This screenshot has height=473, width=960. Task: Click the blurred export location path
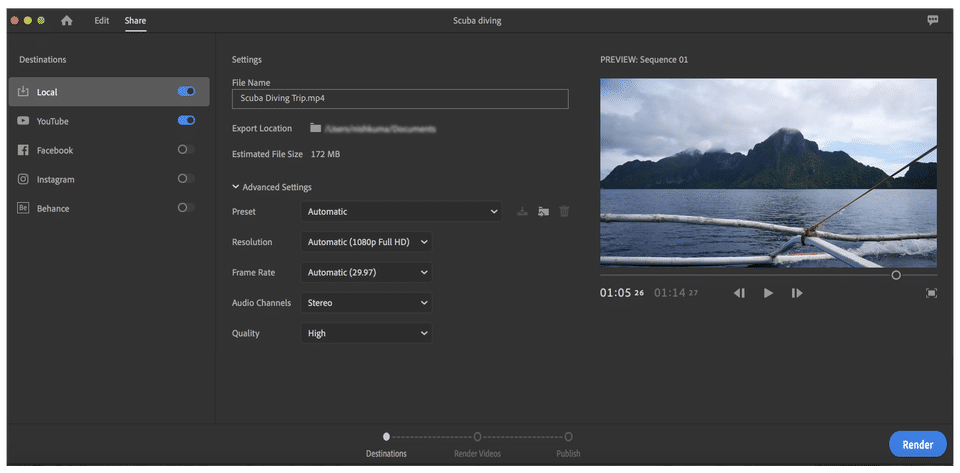pyautogui.click(x=380, y=128)
